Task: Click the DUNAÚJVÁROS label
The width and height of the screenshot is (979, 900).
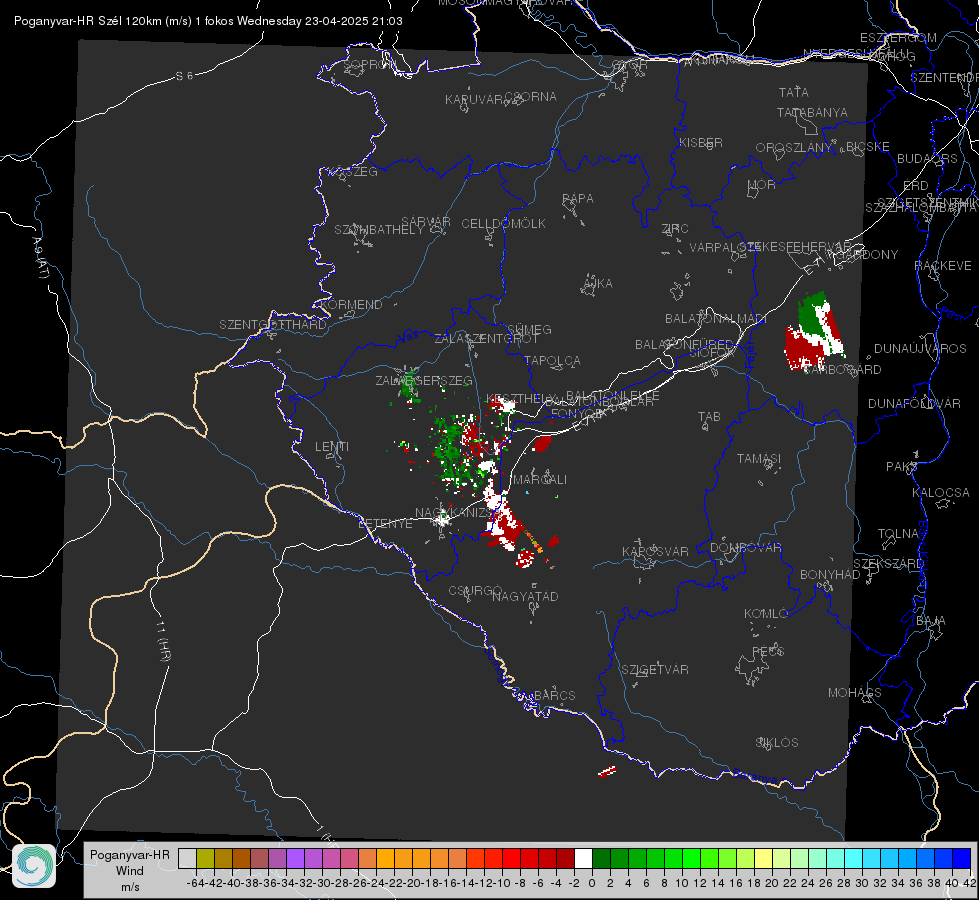Action: (920, 349)
